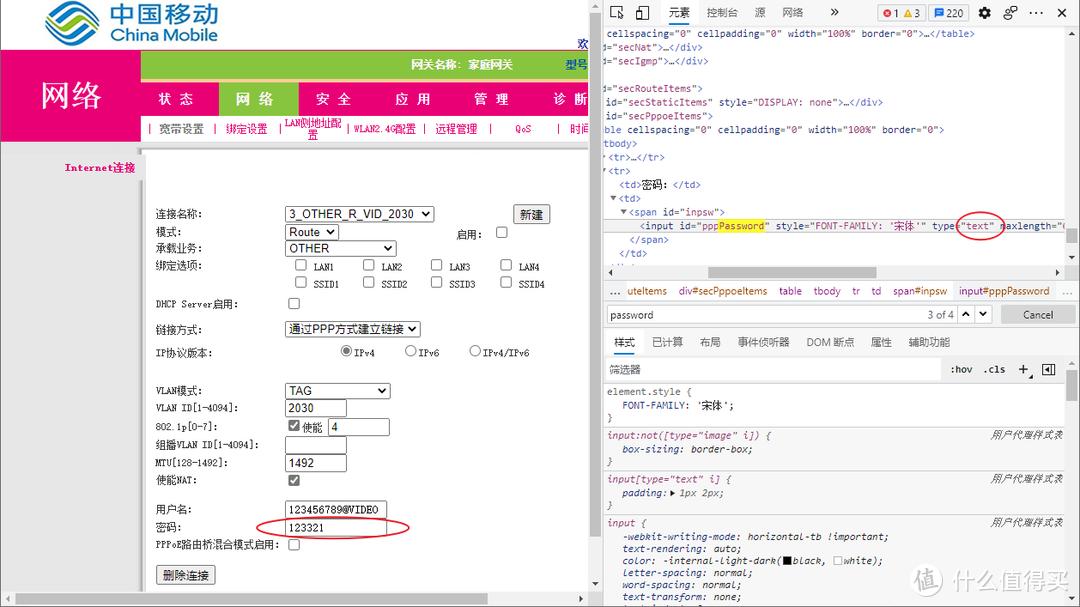Viewport: 1080px width, 607px height.
Task: Select the inspect element tool in DevTools
Action: click(618, 13)
